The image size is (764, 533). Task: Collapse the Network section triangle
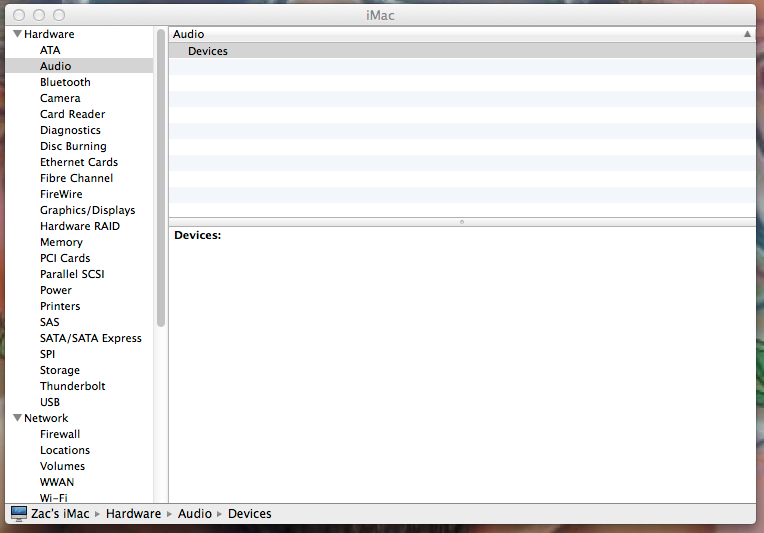tap(18, 418)
